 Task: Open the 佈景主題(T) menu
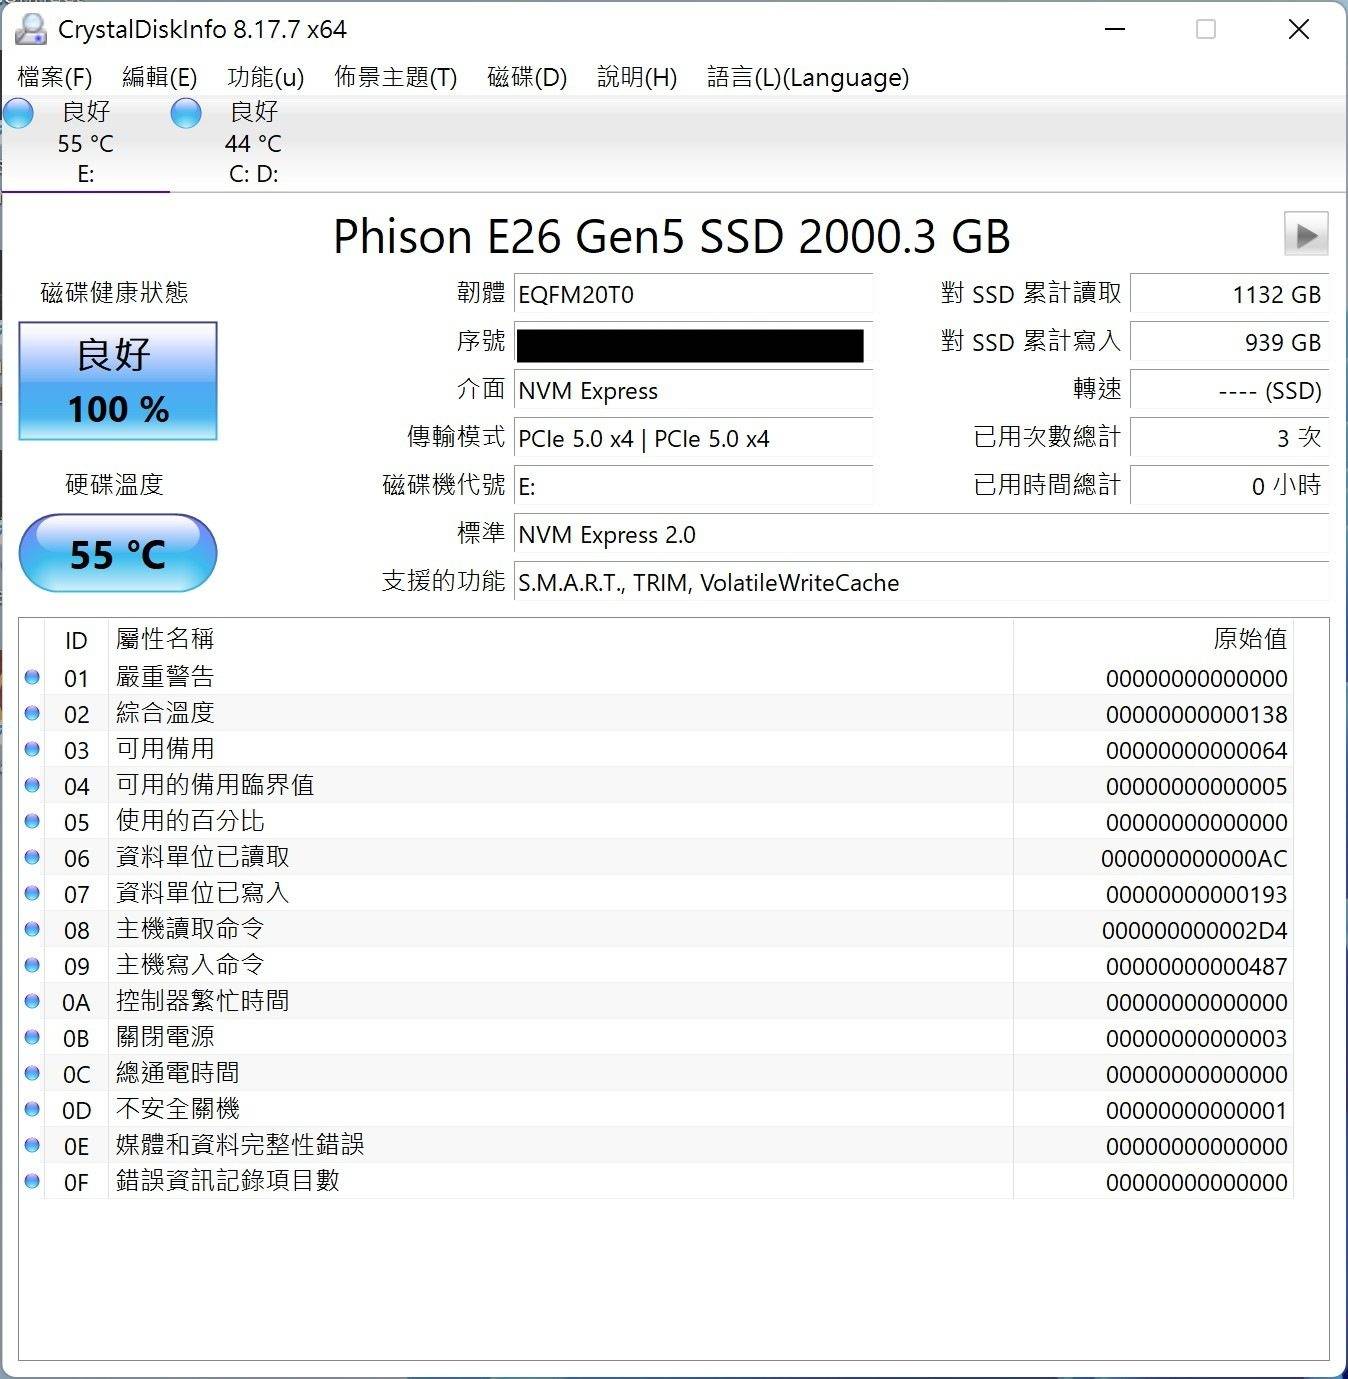(395, 77)
